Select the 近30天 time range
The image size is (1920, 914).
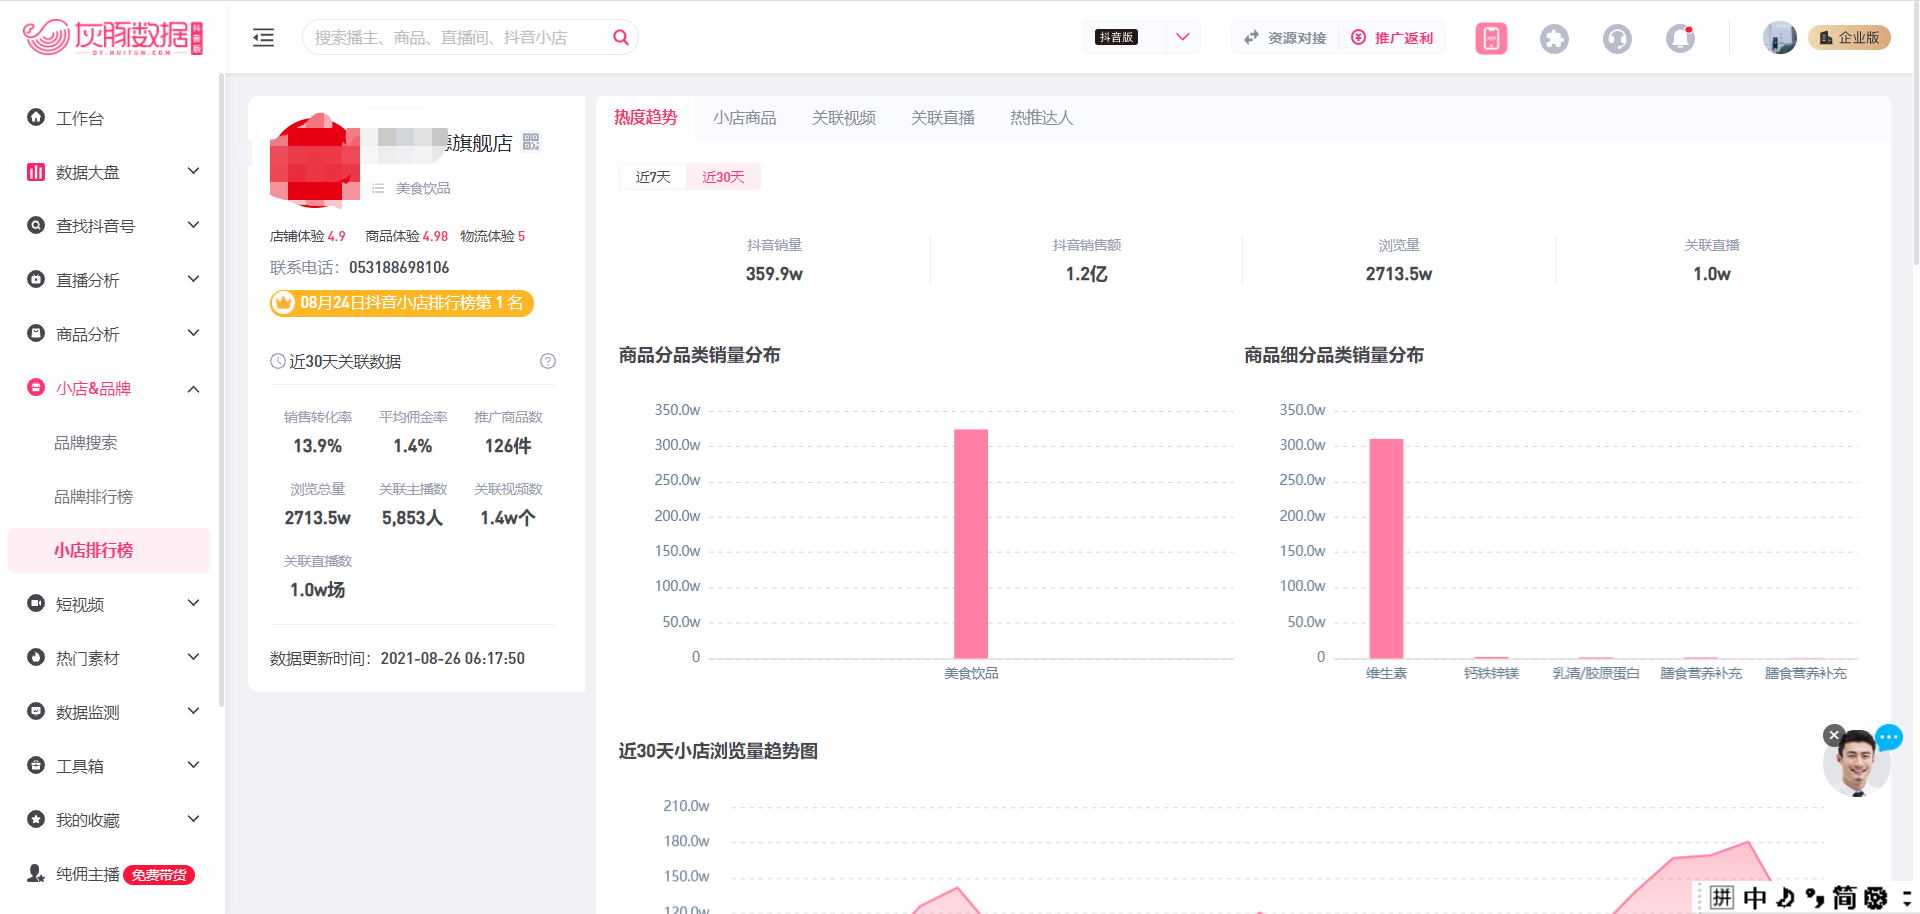pyautogui.click(x=723, y=177)
